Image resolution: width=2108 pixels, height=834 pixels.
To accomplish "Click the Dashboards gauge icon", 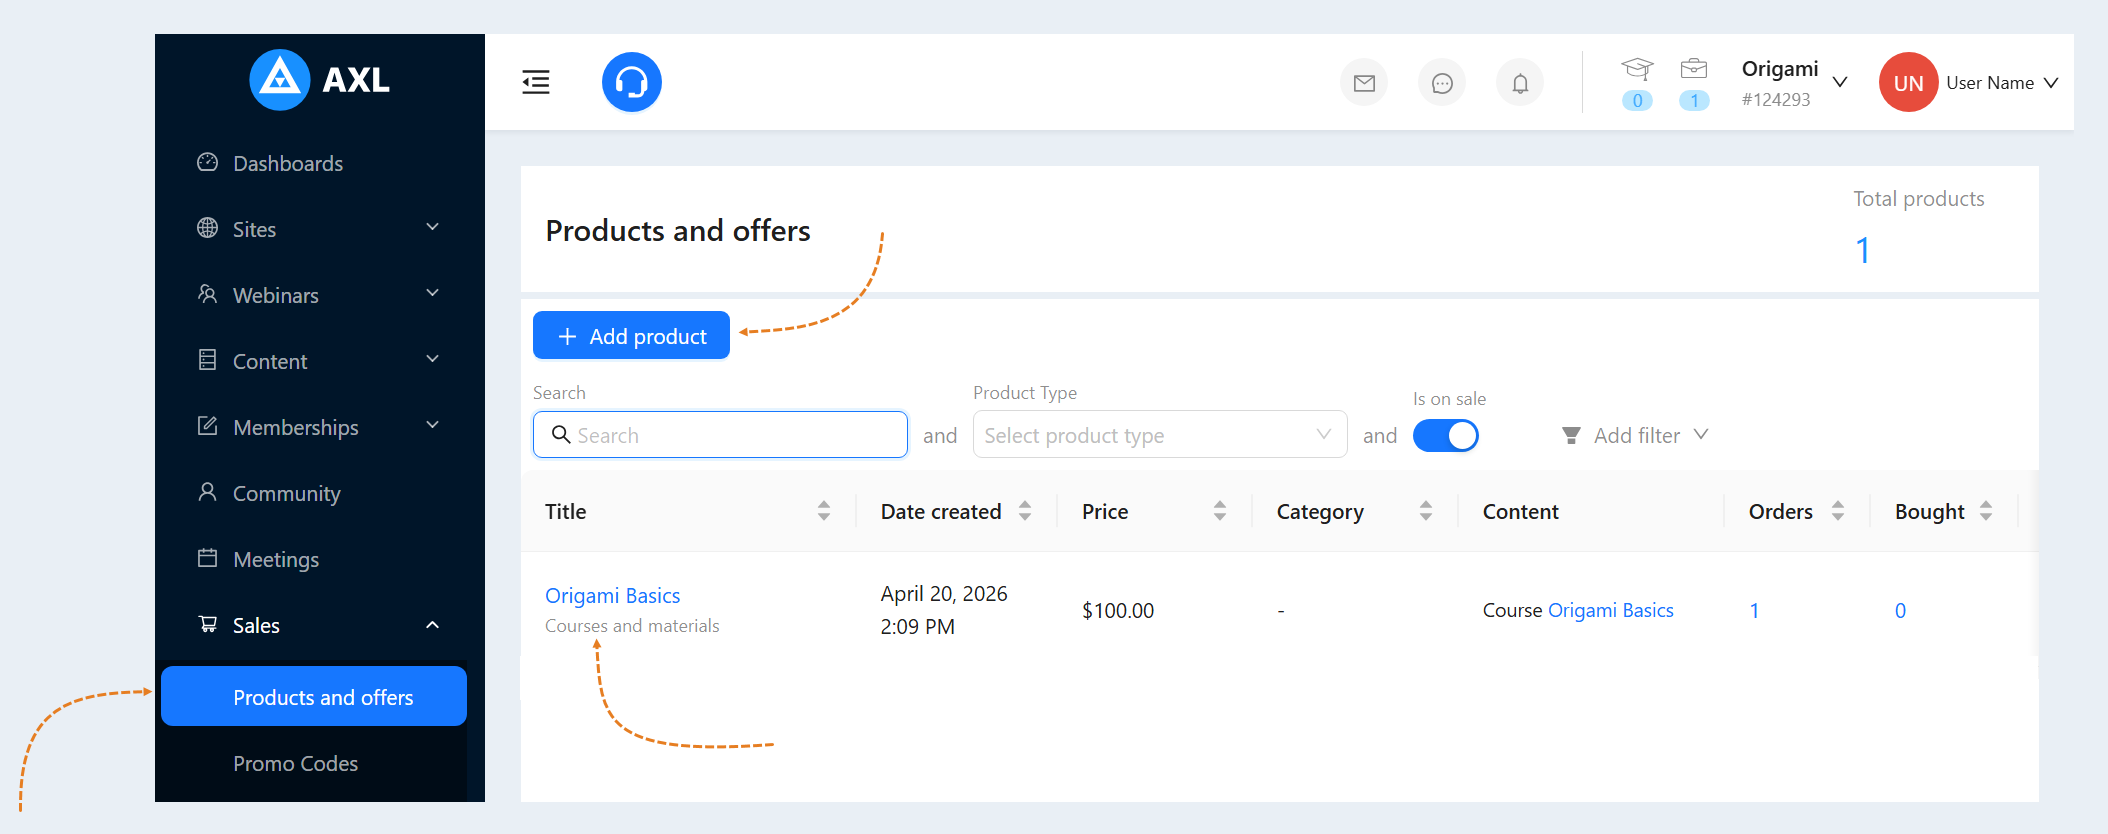I will coord(207,162).
